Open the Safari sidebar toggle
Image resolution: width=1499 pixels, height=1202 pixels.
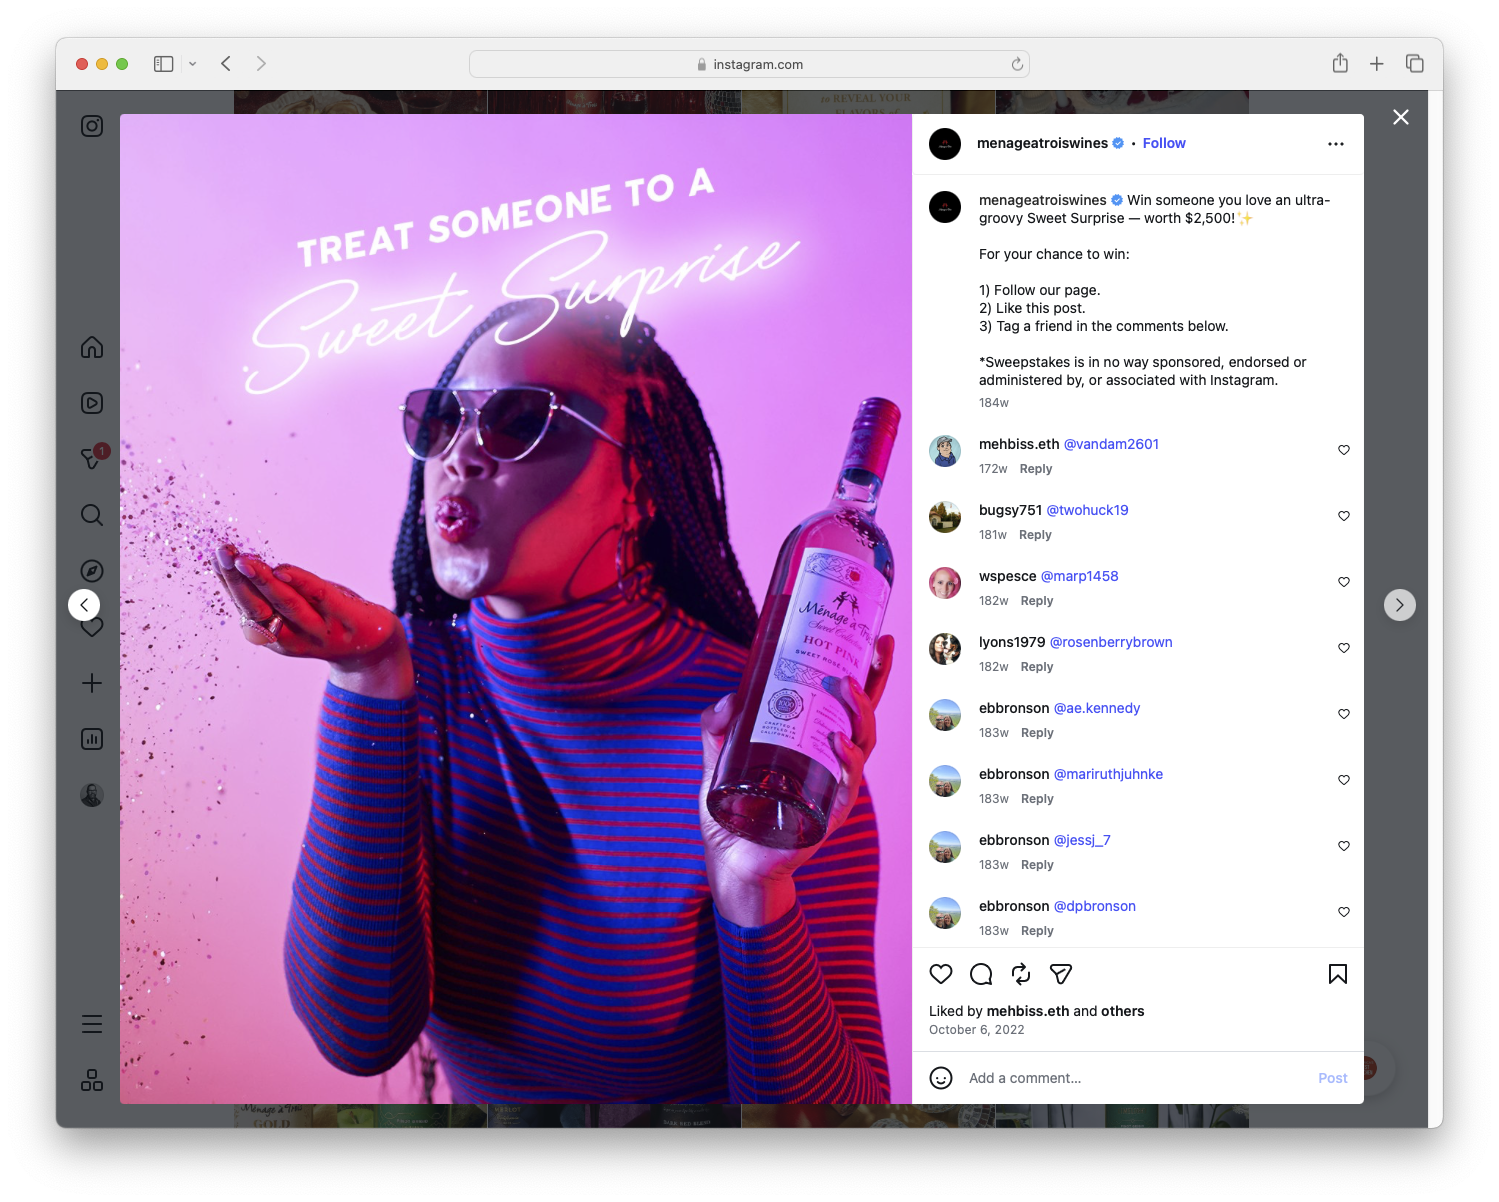point(162,63)
